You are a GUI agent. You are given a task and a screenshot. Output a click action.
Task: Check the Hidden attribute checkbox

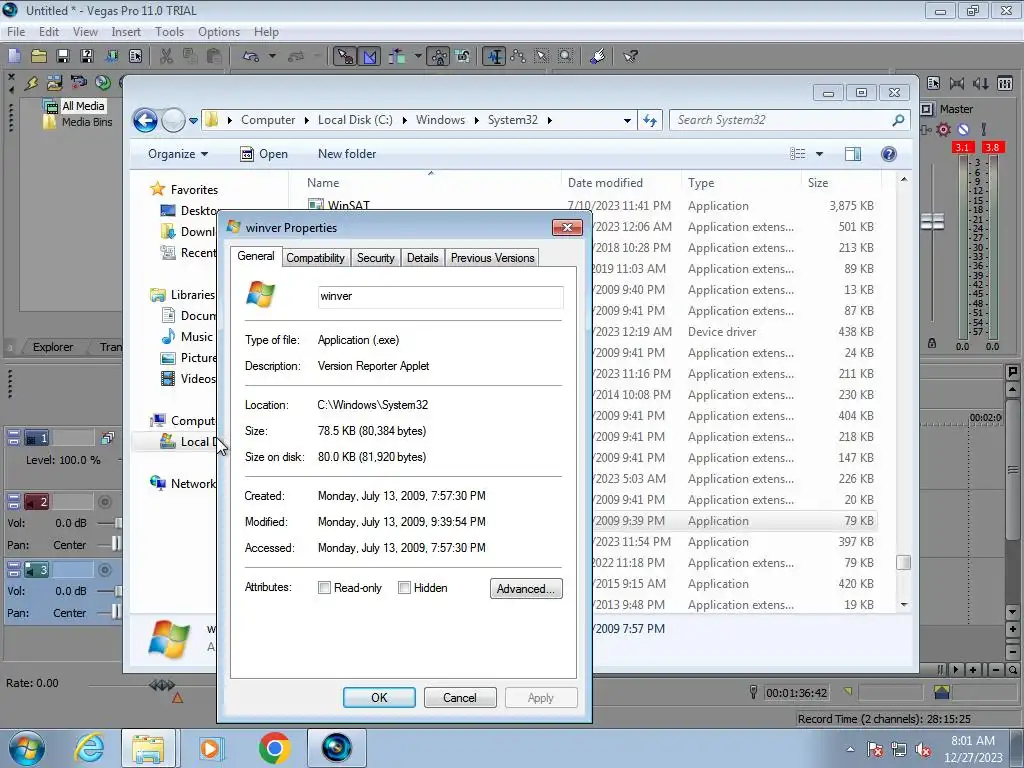point(404,588)
